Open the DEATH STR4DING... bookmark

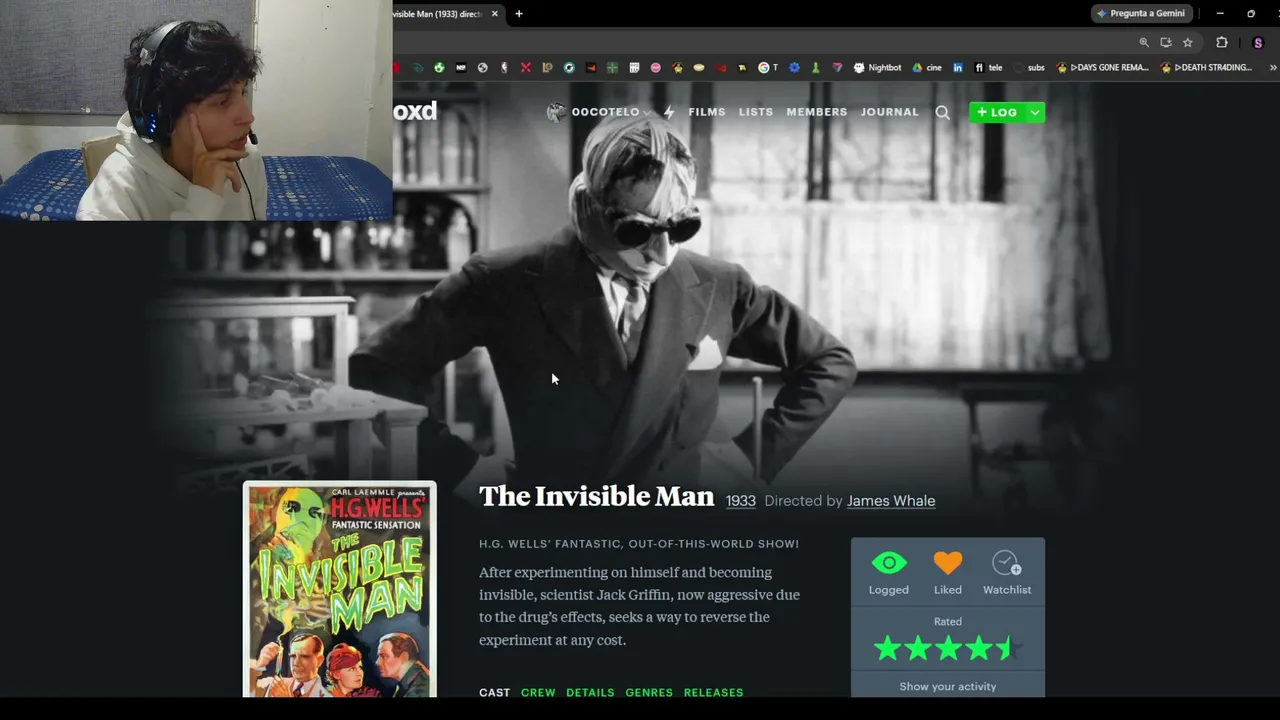[x=1206, y=68]
